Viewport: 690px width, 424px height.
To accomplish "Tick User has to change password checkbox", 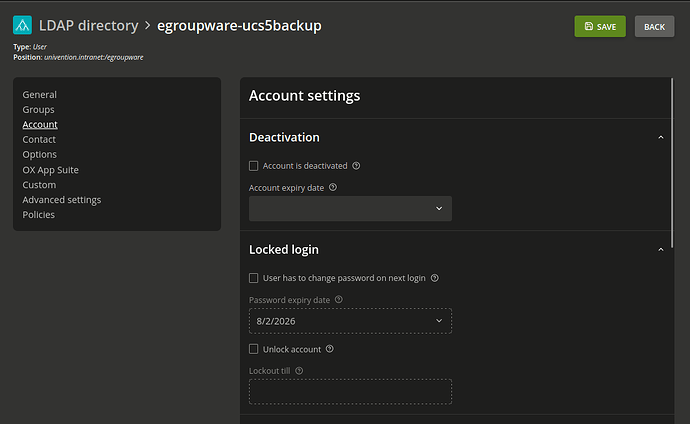I will (x=254, y=278).
